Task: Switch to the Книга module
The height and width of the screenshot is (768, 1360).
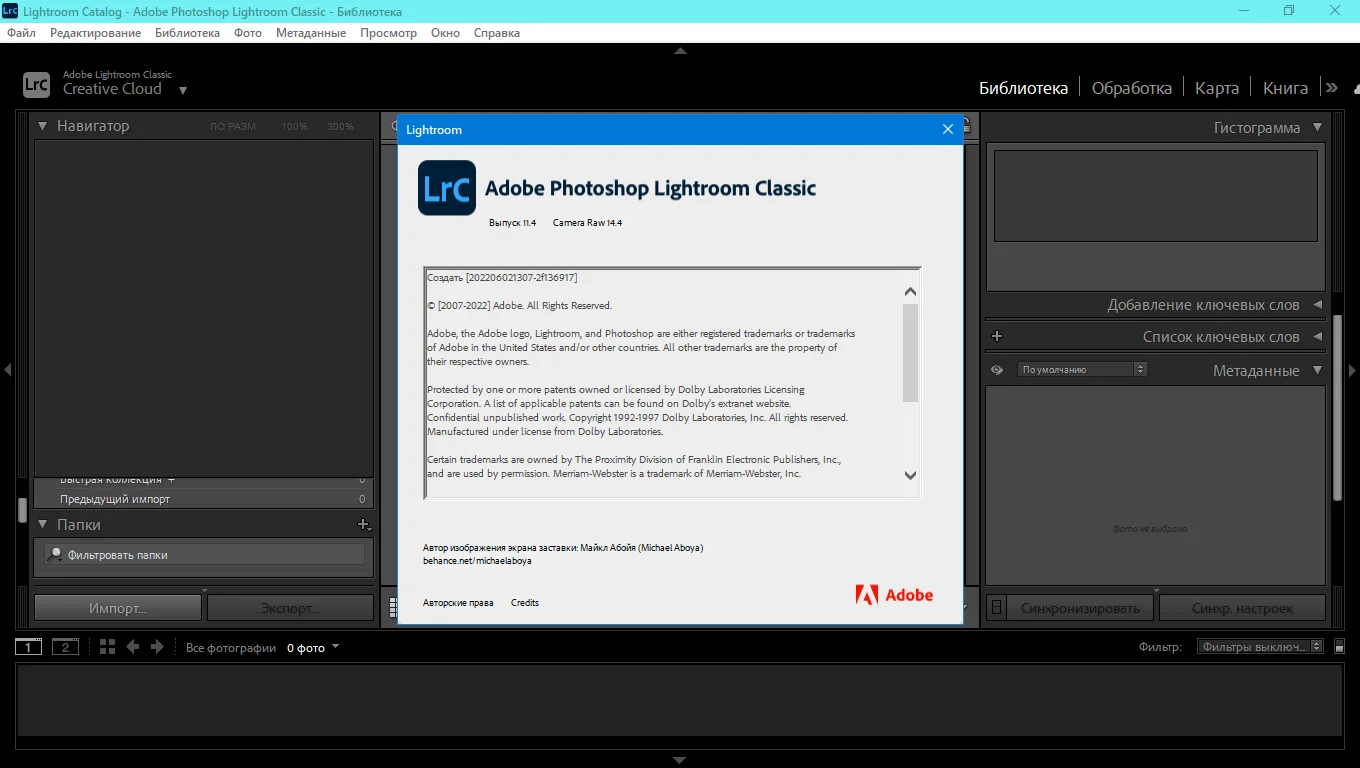Action: point(1285,88)
